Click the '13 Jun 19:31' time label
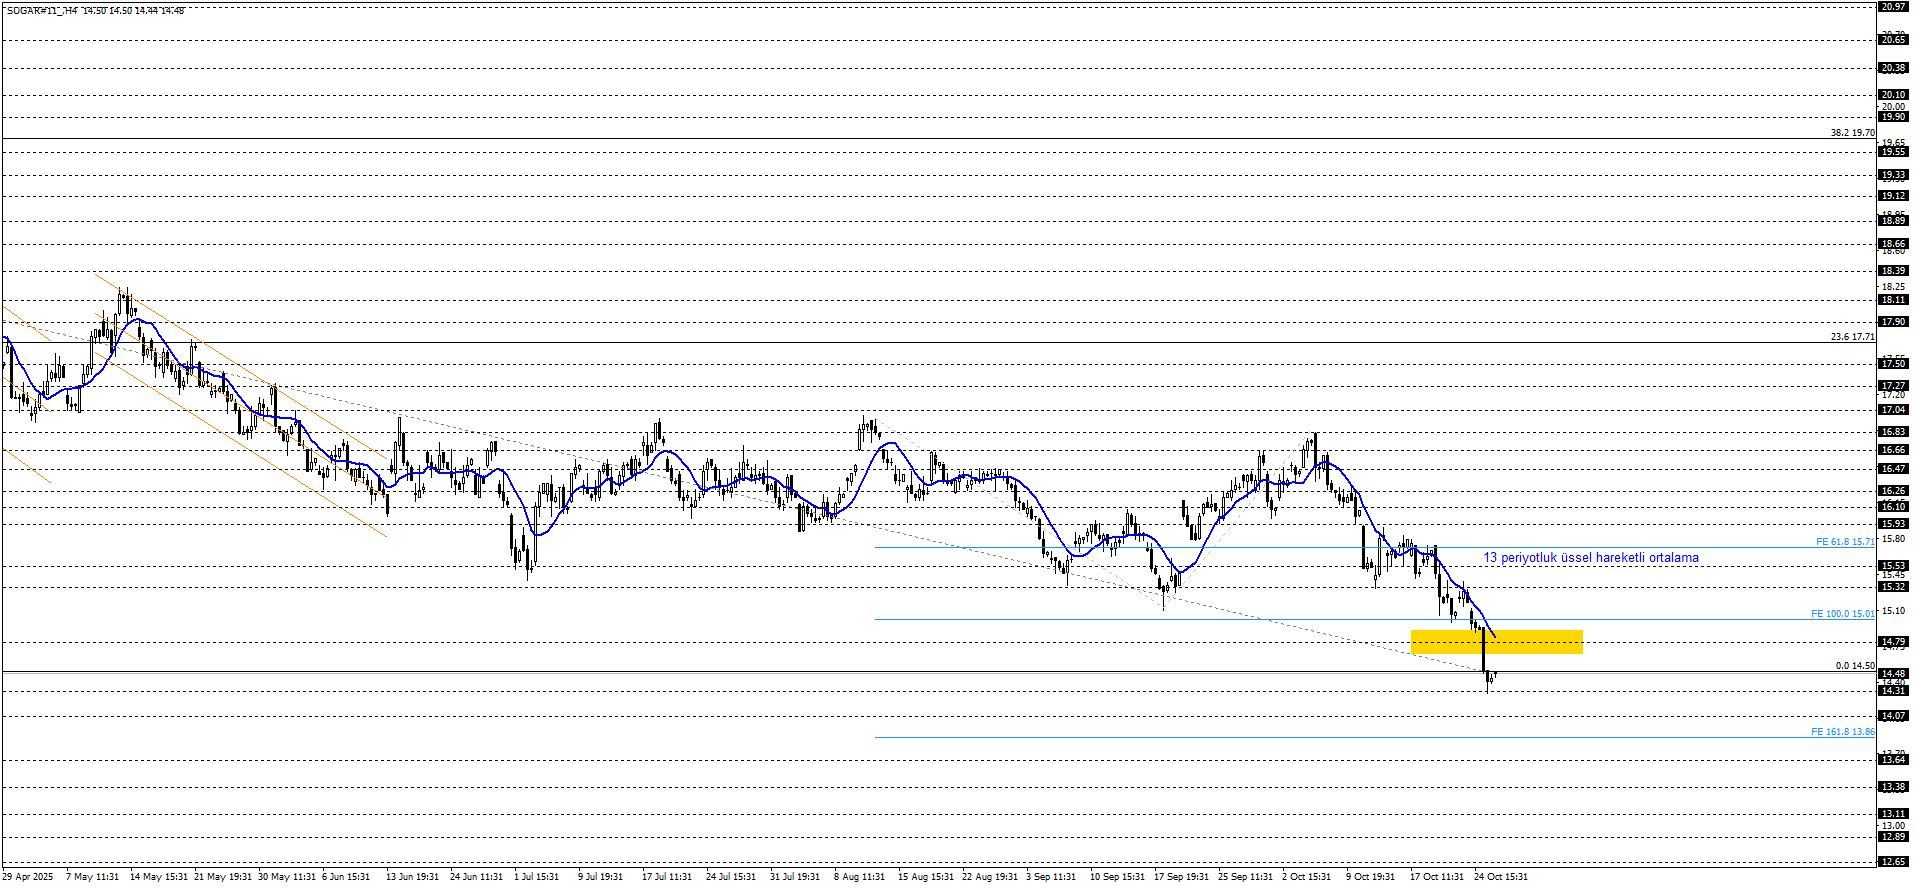 pos(412,877)
